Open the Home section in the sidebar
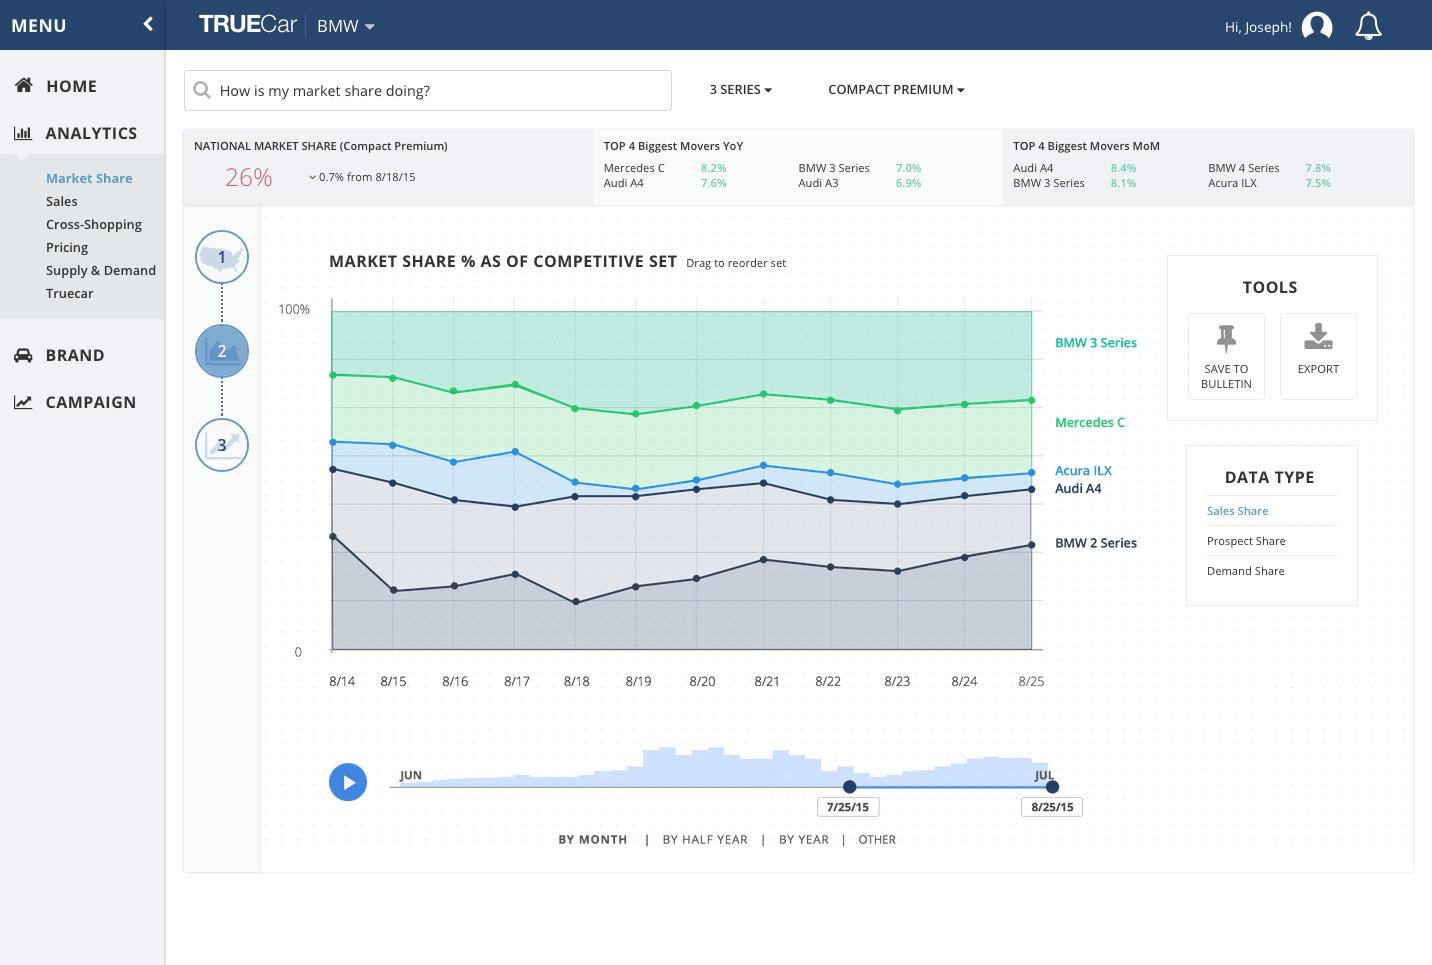 tap(71, 86)
